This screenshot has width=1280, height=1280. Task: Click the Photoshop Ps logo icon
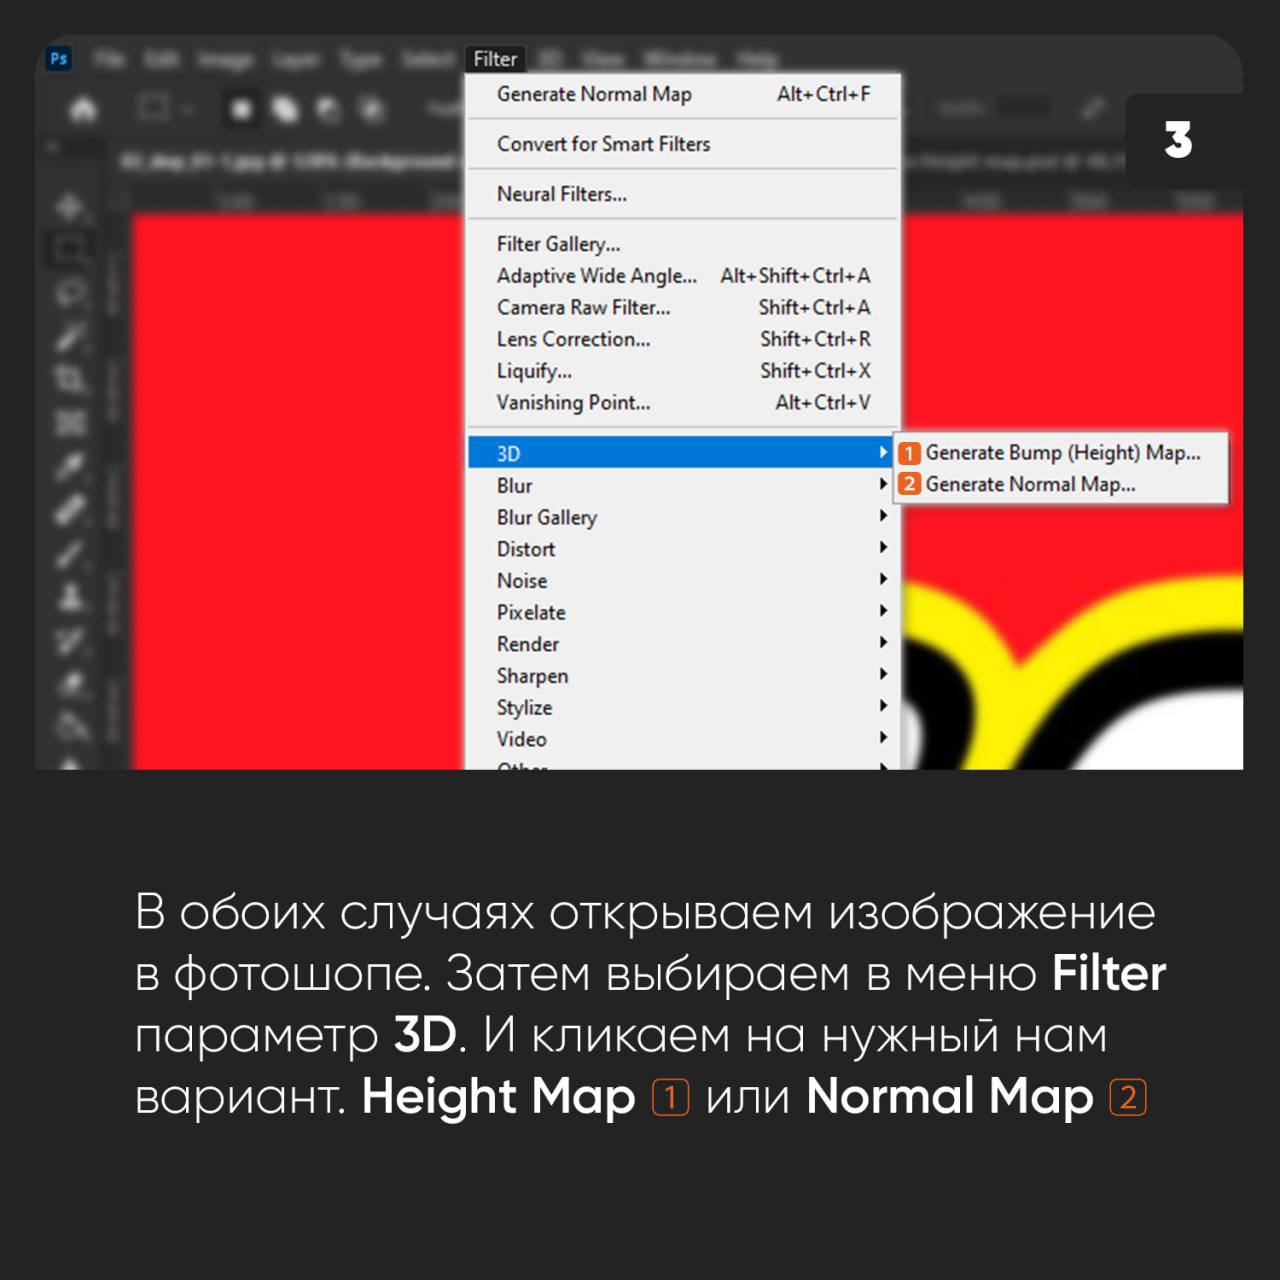tap(59, 58)
